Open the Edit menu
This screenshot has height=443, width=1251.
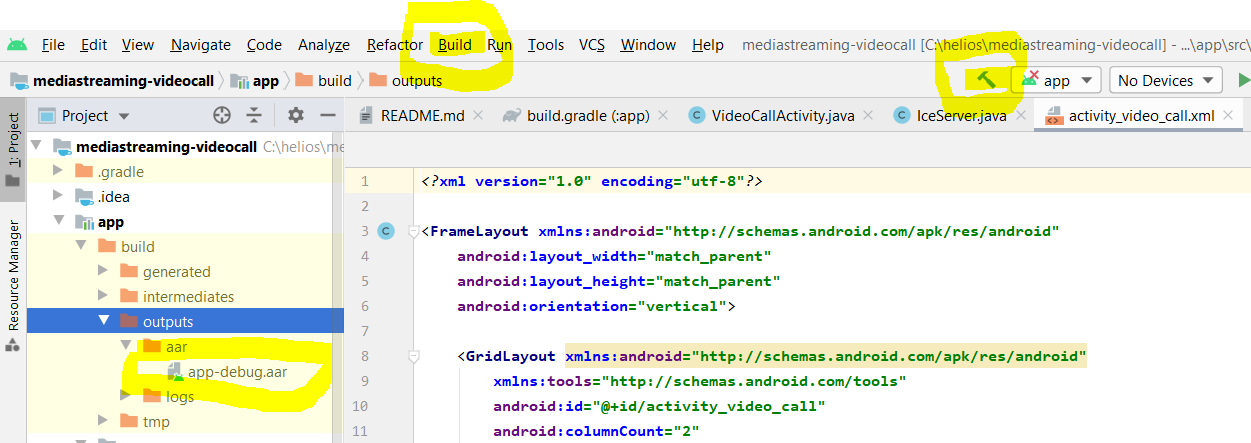pyautogui.click(x=94, y=45)
